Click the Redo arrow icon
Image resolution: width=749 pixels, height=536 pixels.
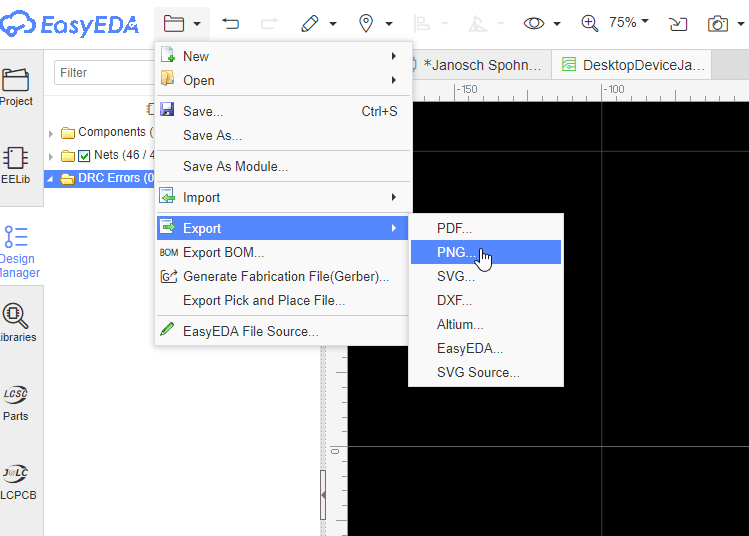tap(269, 23)
